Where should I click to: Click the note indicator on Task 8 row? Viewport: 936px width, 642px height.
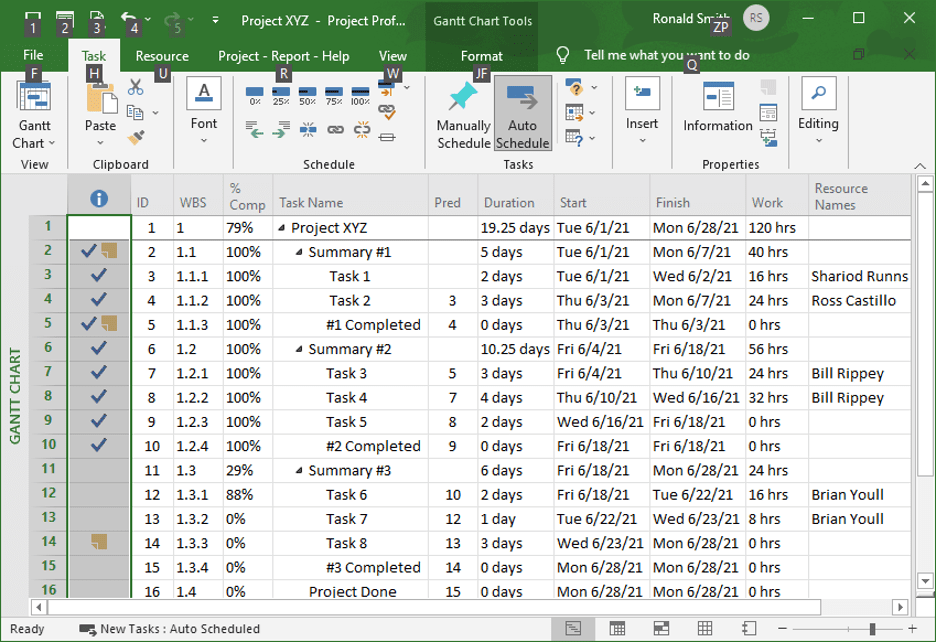[x=99, y=542]
